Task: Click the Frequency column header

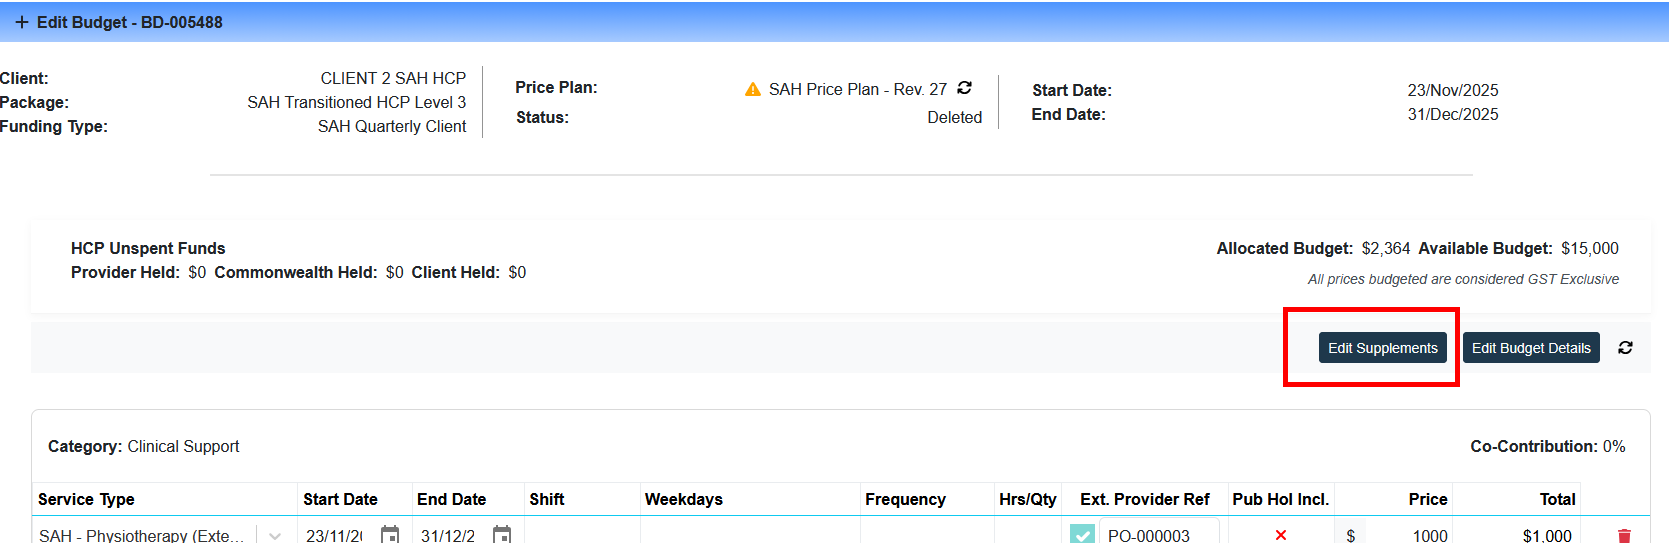Action: 905,499
